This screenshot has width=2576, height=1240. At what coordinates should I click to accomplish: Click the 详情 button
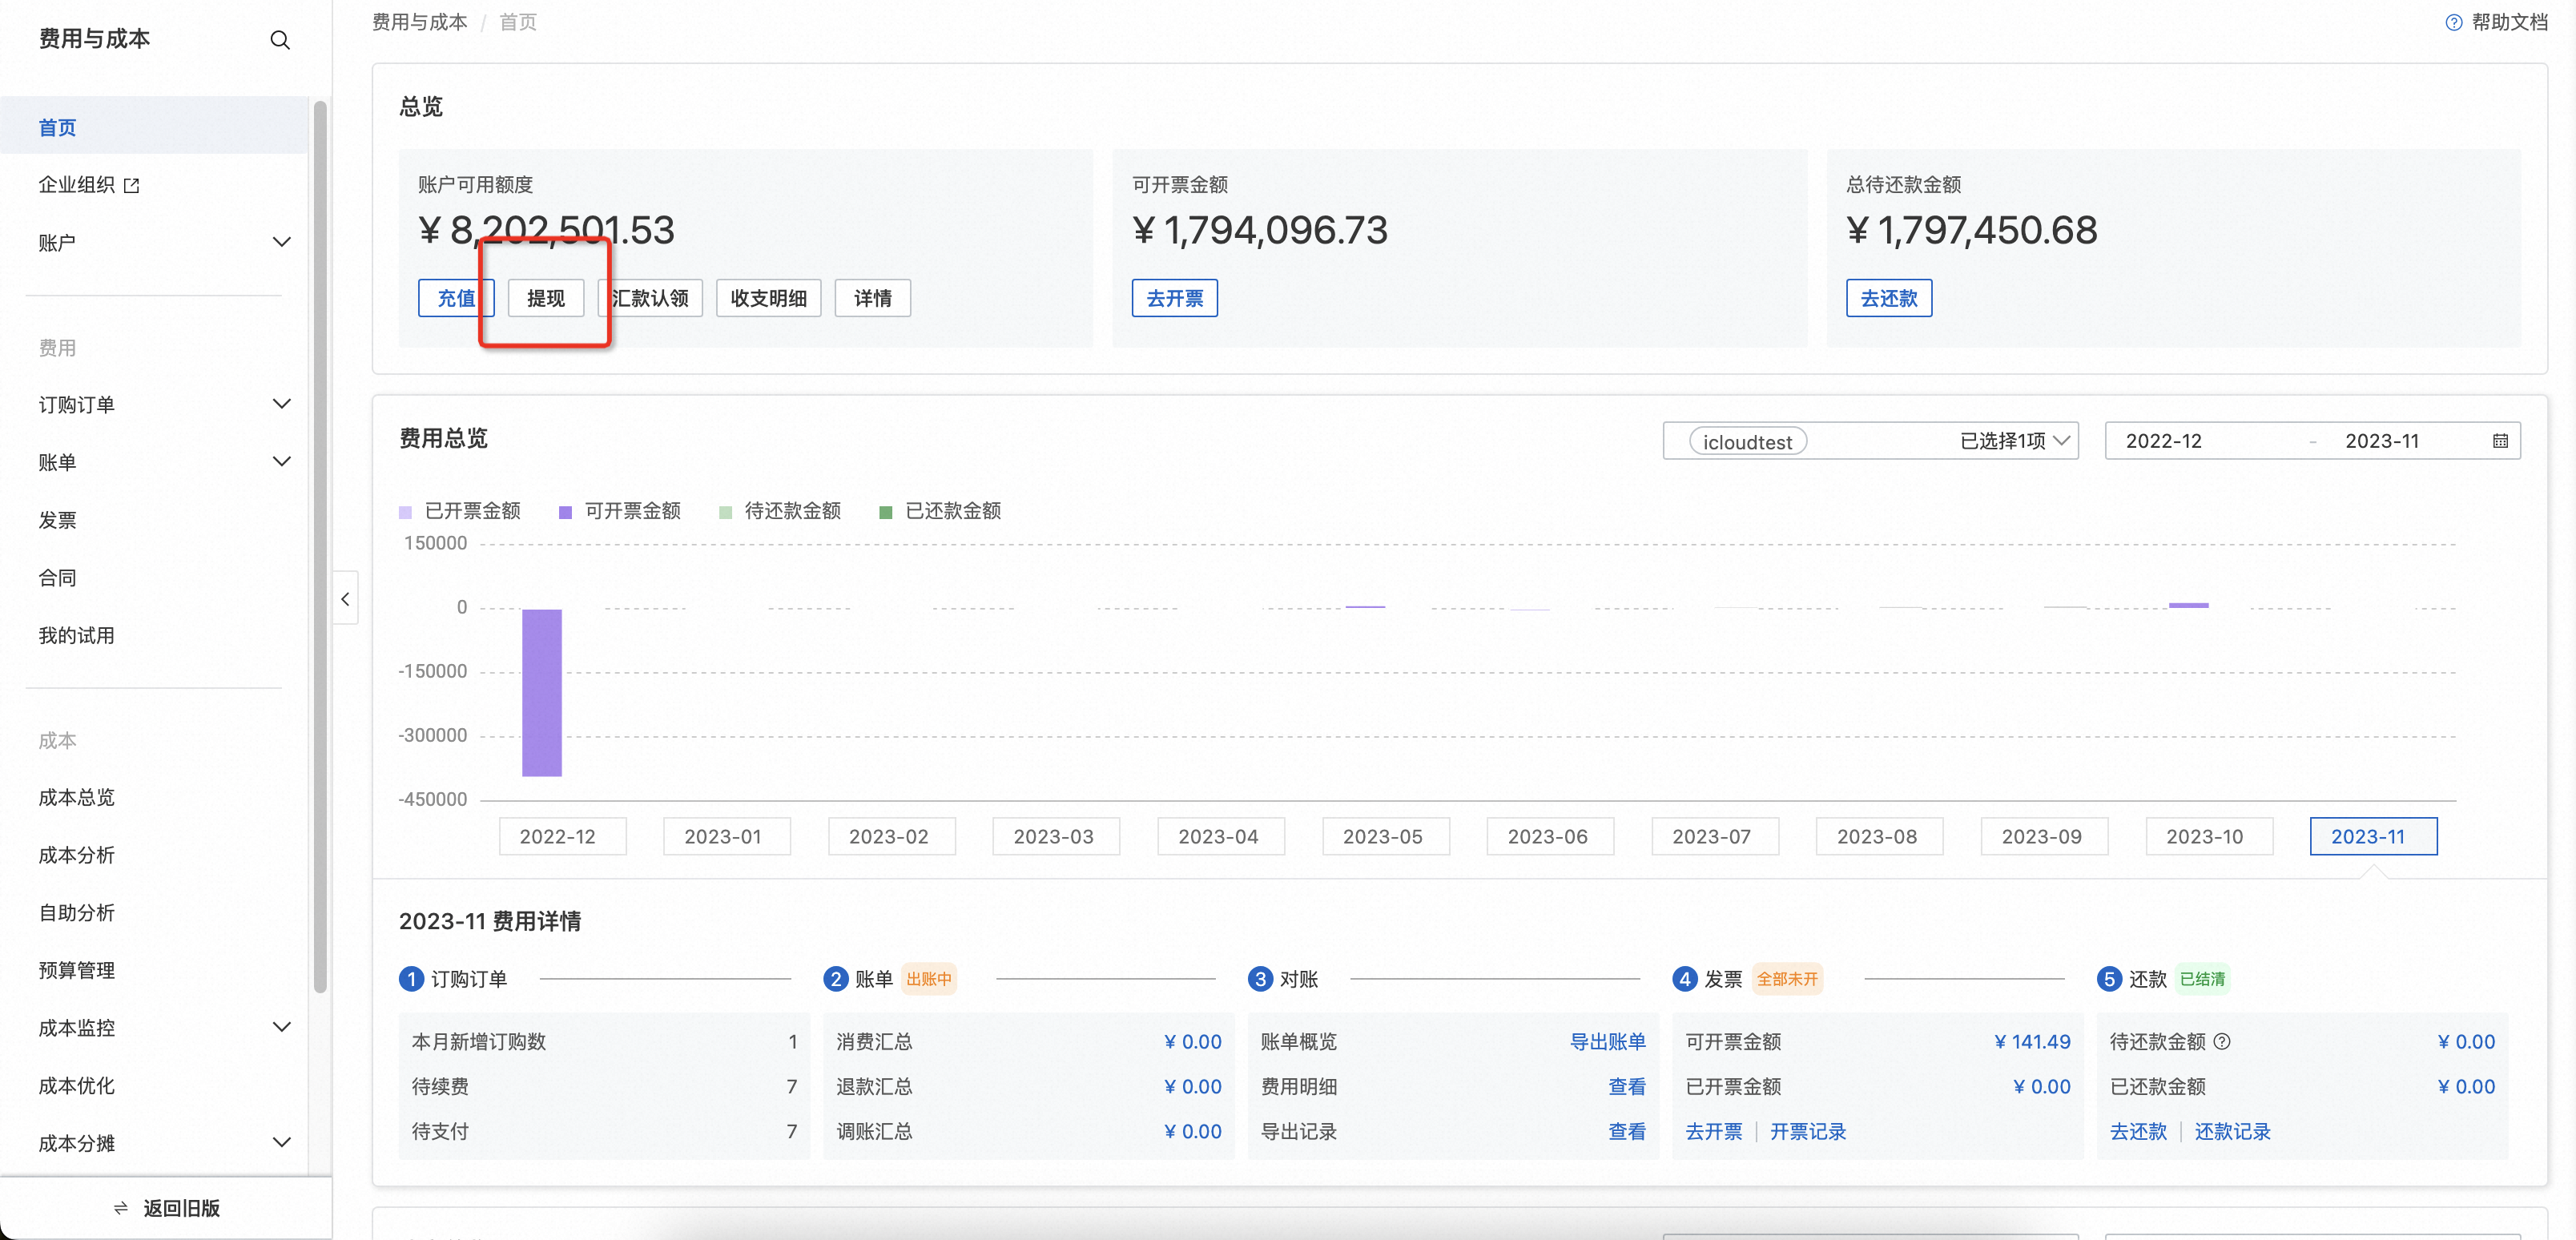873,298
